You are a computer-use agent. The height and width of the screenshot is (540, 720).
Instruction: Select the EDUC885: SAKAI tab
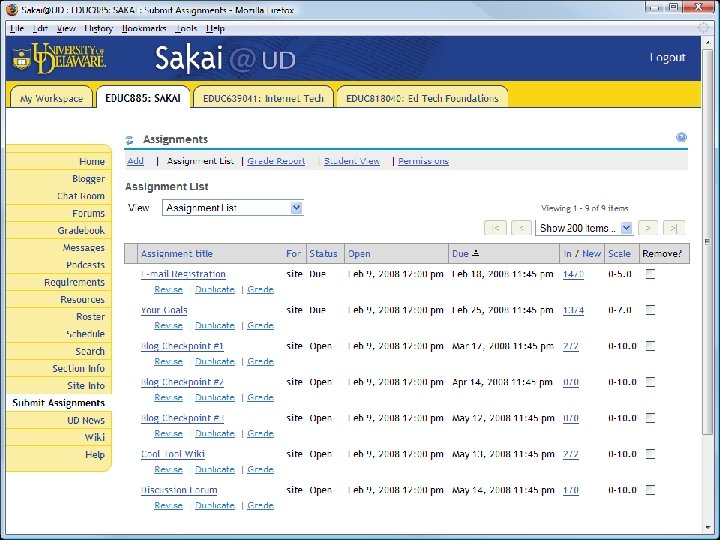tap(143, 98)
